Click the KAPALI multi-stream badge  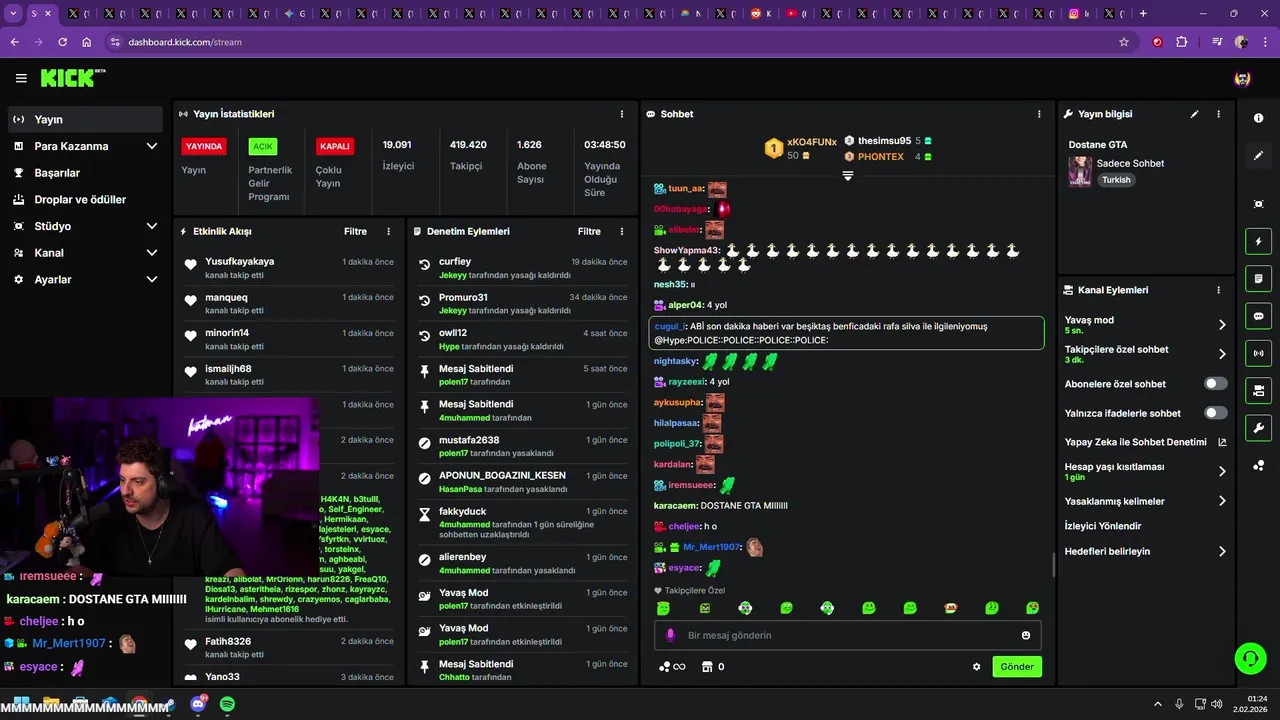[334, 146]
